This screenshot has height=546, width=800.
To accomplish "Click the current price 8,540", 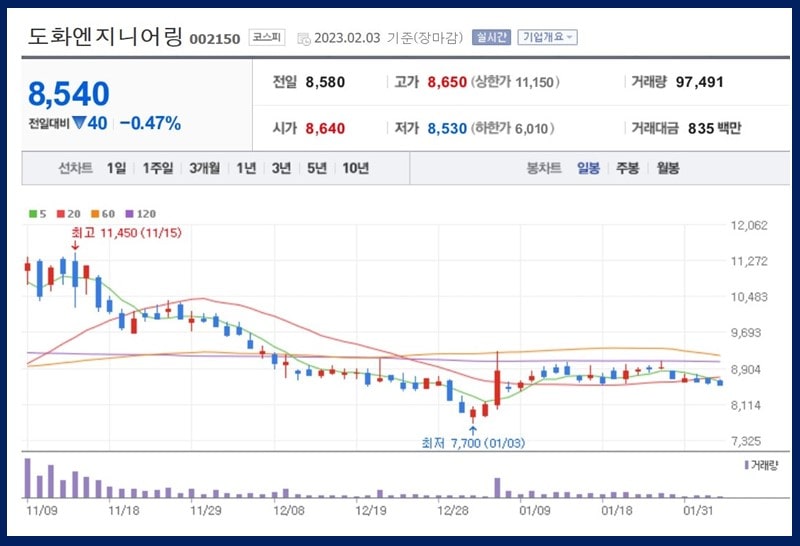I will [69, 94].
